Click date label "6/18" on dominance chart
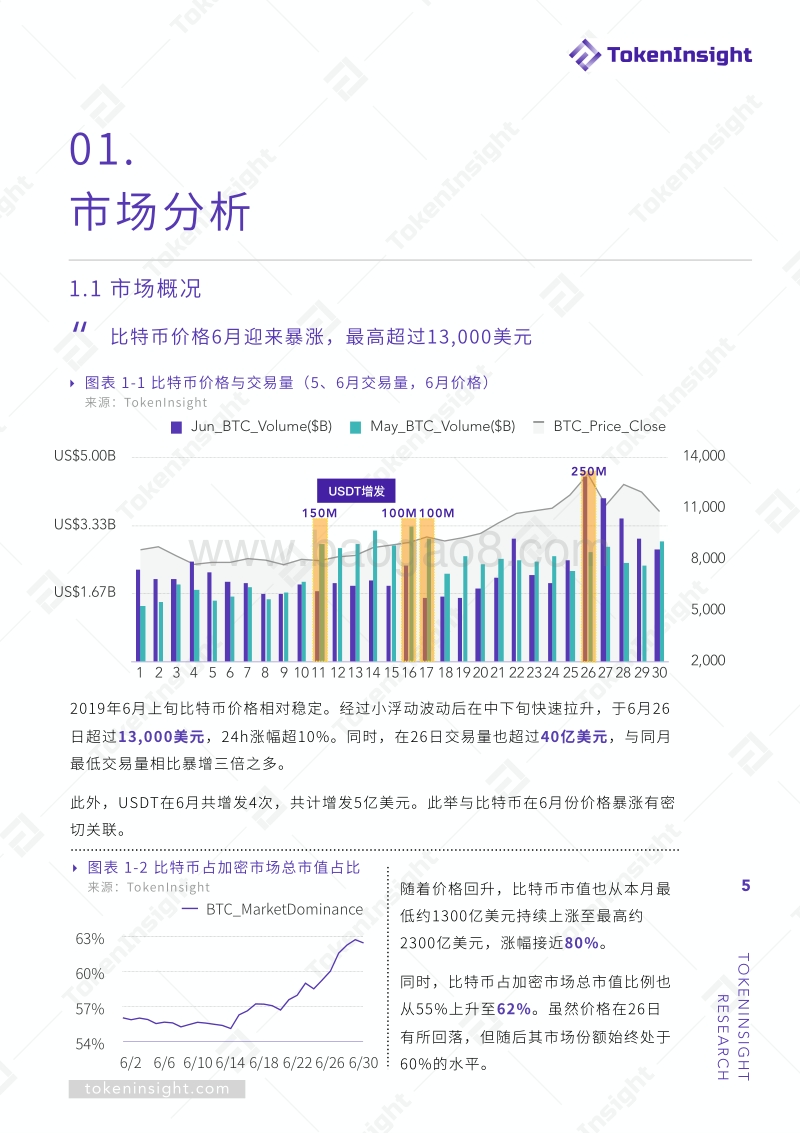The width and height of the screenshot is (800, 1133). pos(264,1063)
